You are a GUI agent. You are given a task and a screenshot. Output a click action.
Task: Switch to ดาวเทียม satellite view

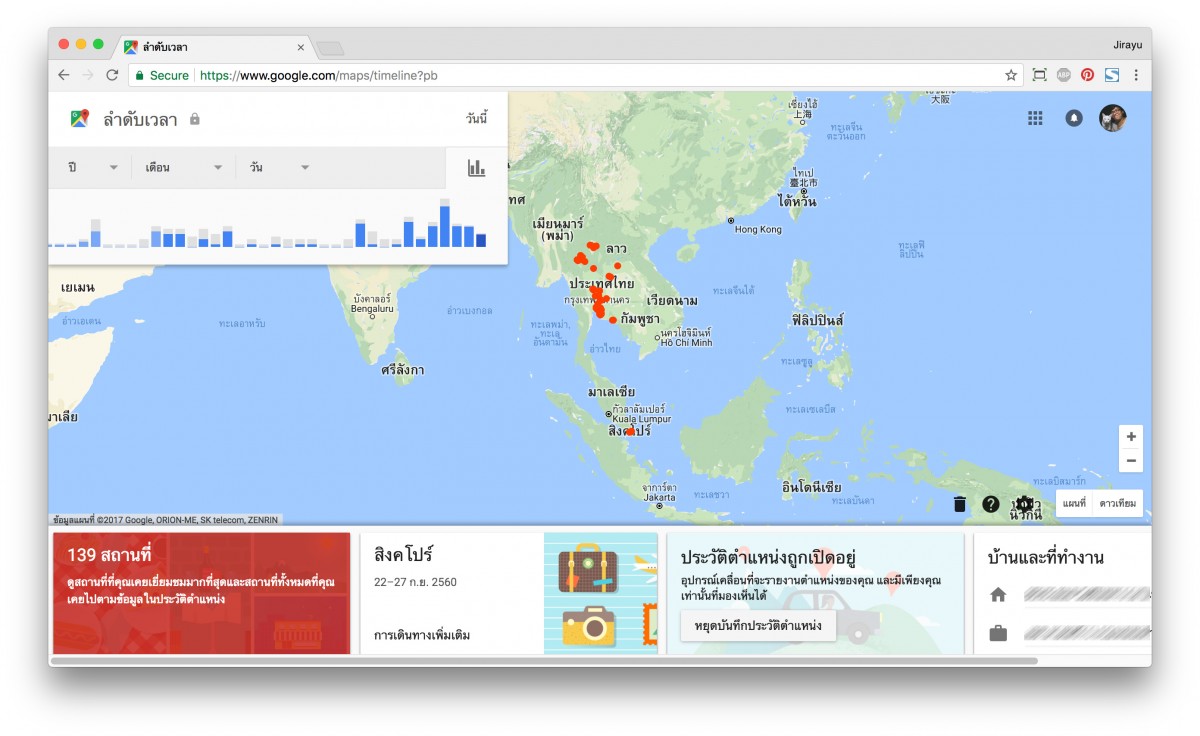tap(1117, 503)
